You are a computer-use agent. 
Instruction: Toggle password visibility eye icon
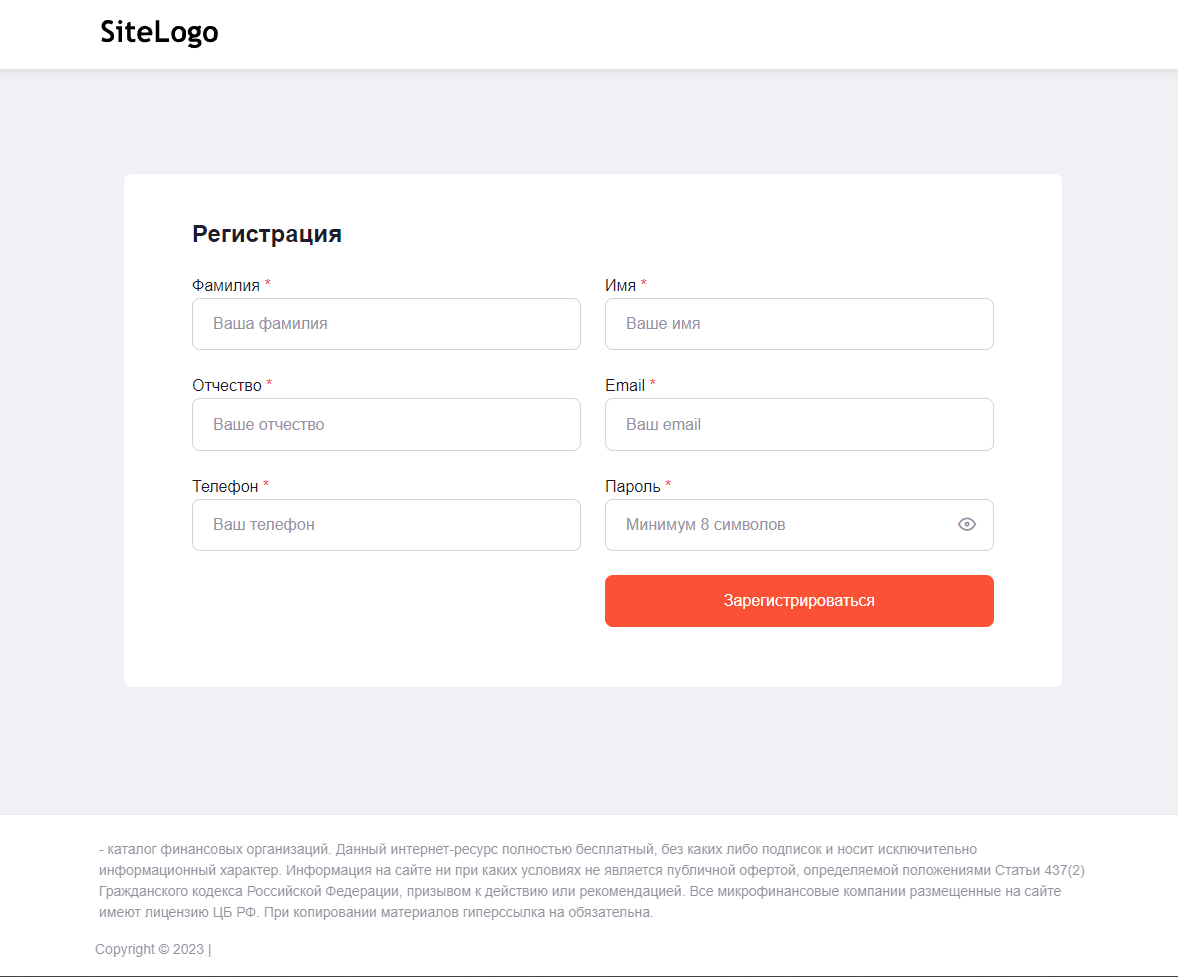[x=966, y=524]
